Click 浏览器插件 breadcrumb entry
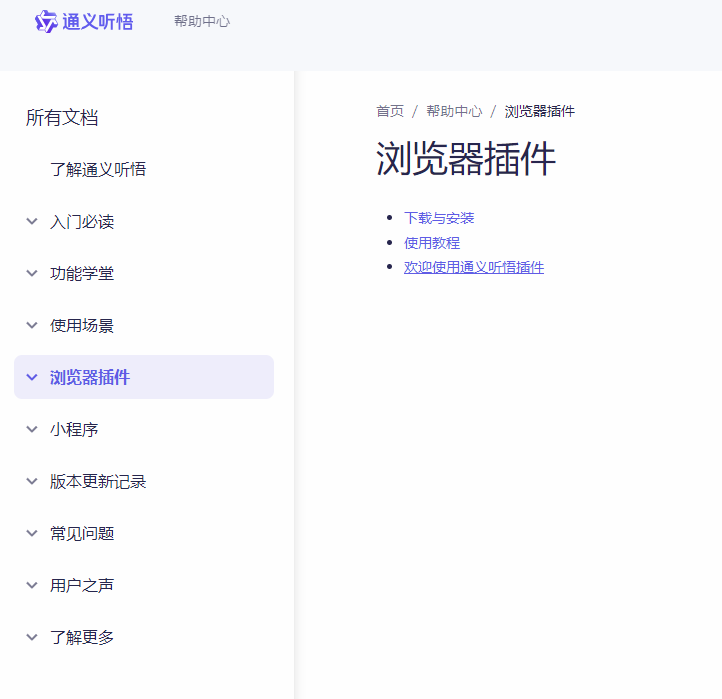The image size is (722, 699). click(x=540, y=111)
